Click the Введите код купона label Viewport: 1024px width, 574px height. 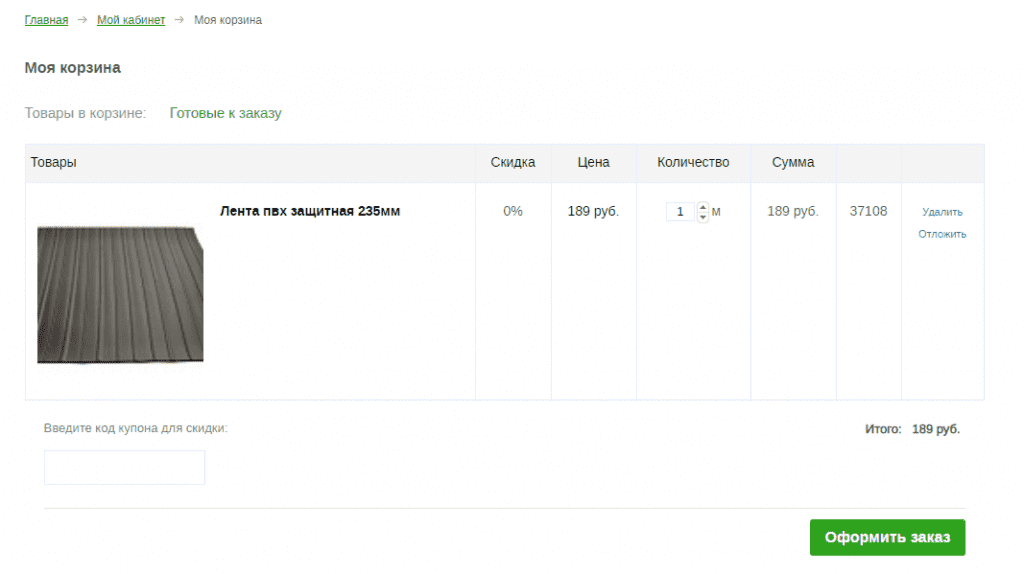click(136, 428)
